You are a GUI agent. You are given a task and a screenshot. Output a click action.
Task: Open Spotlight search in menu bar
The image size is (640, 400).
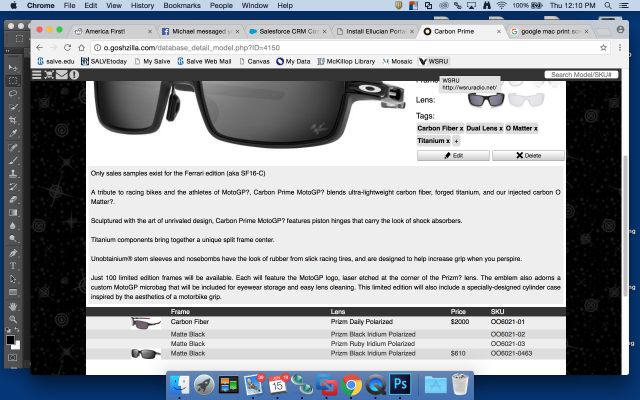[608, 6]
